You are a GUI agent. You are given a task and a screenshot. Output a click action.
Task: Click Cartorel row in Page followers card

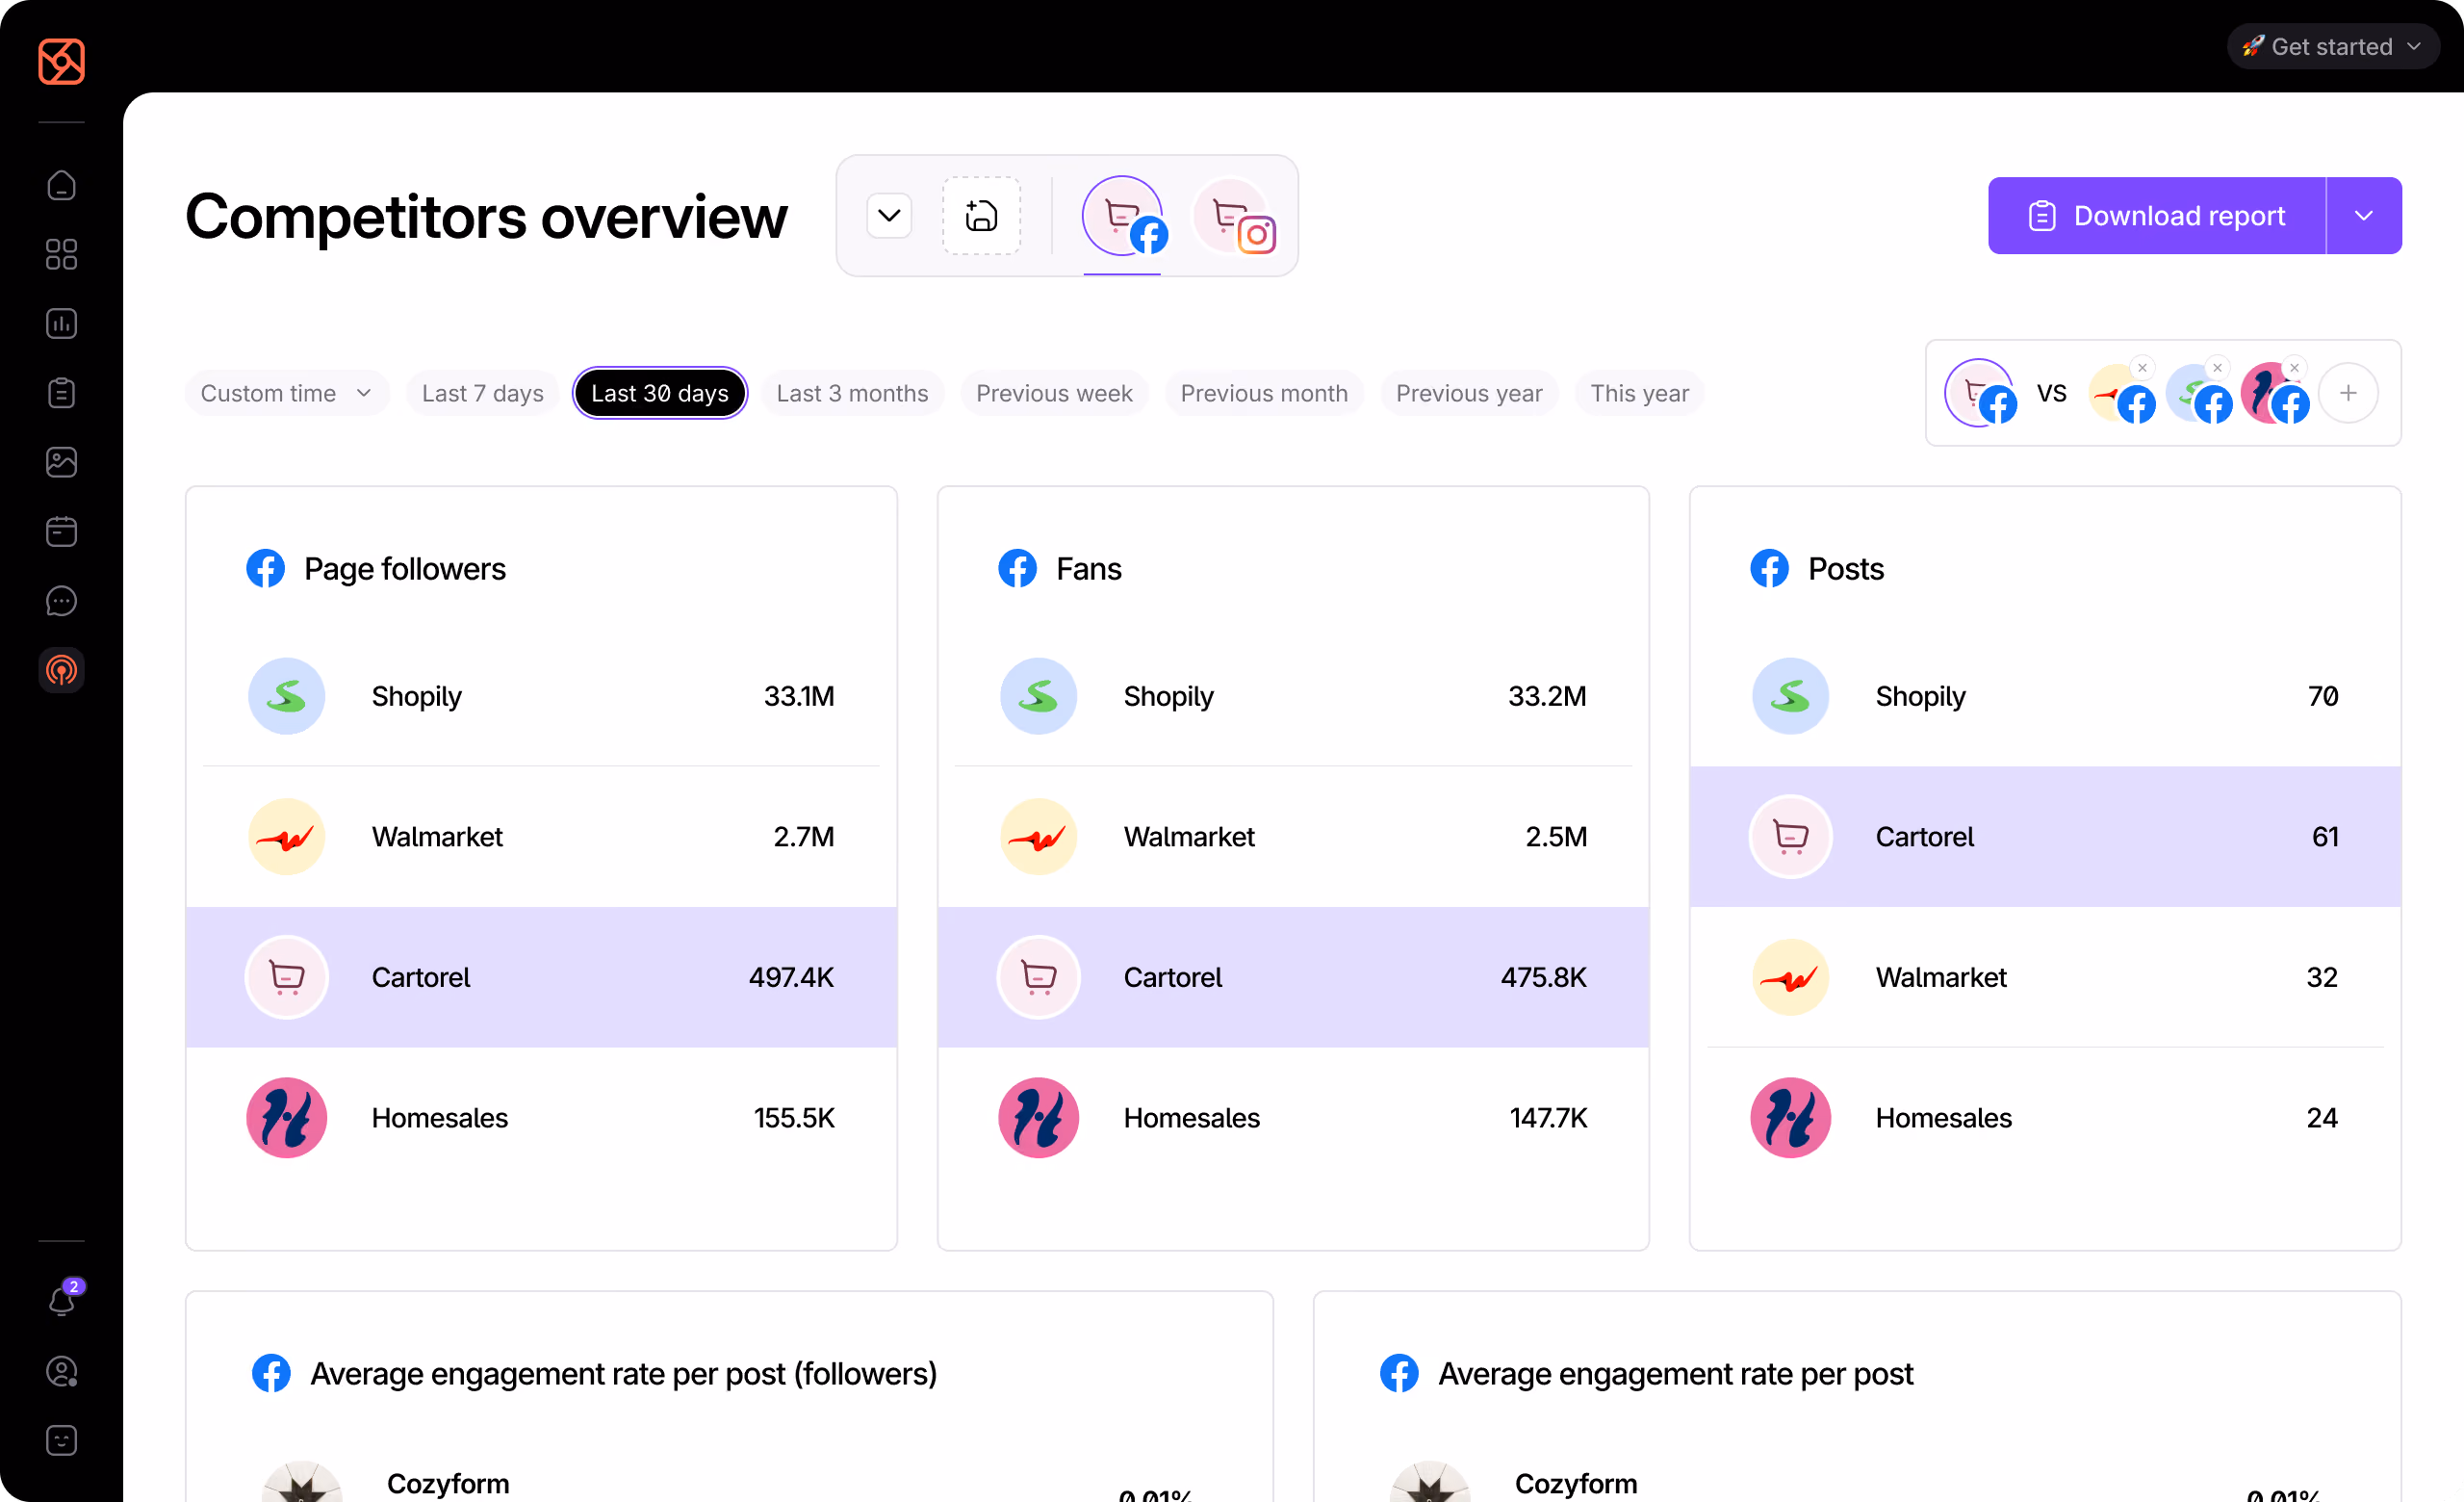point(541,977)
